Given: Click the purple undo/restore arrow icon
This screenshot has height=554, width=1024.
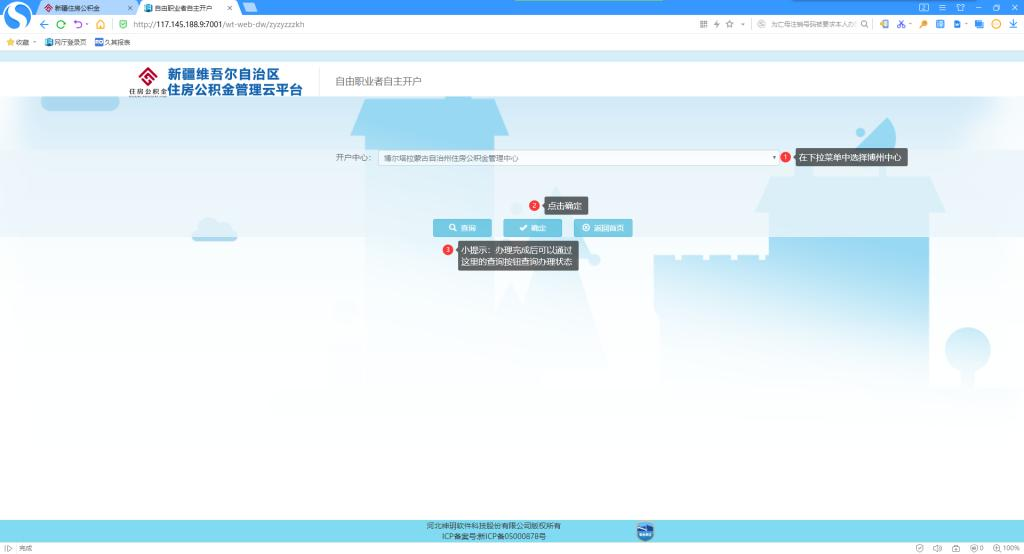Looking at the screenshot, I should 78,24.
